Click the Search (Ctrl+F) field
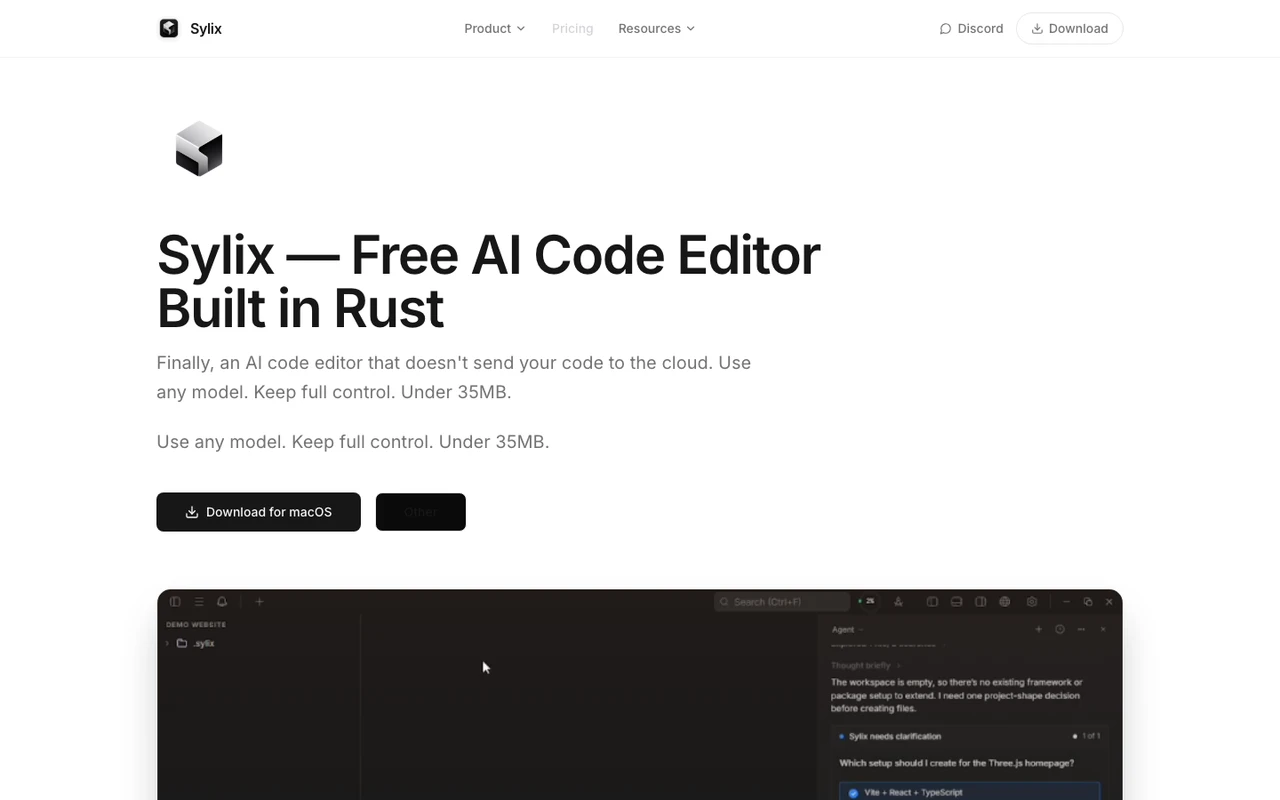The width and height of the screenshot is (1280, 800). [781, 602]
